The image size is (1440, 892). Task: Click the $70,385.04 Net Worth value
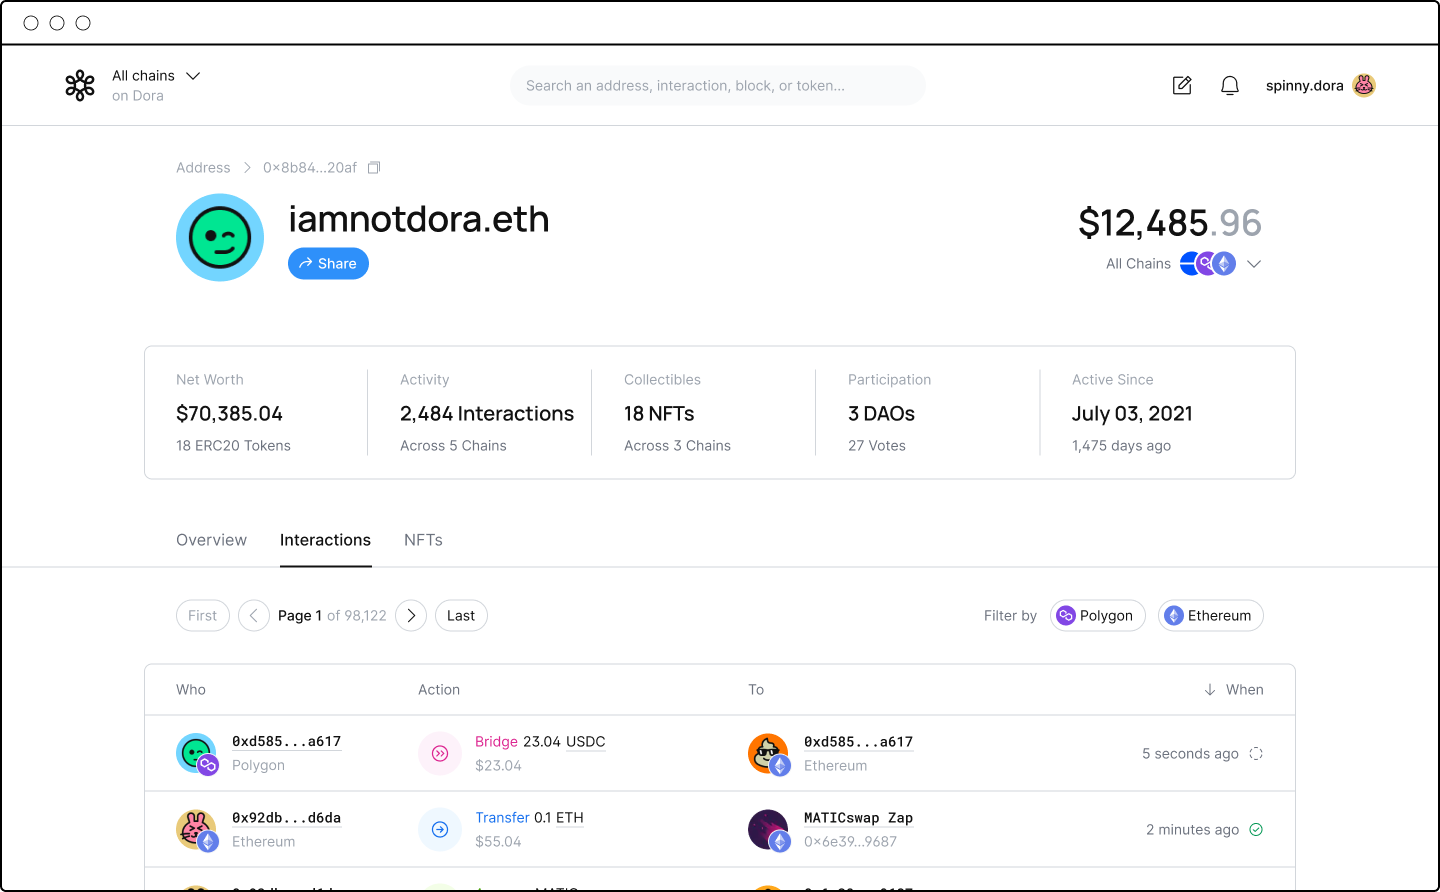[x=229, y=414]
